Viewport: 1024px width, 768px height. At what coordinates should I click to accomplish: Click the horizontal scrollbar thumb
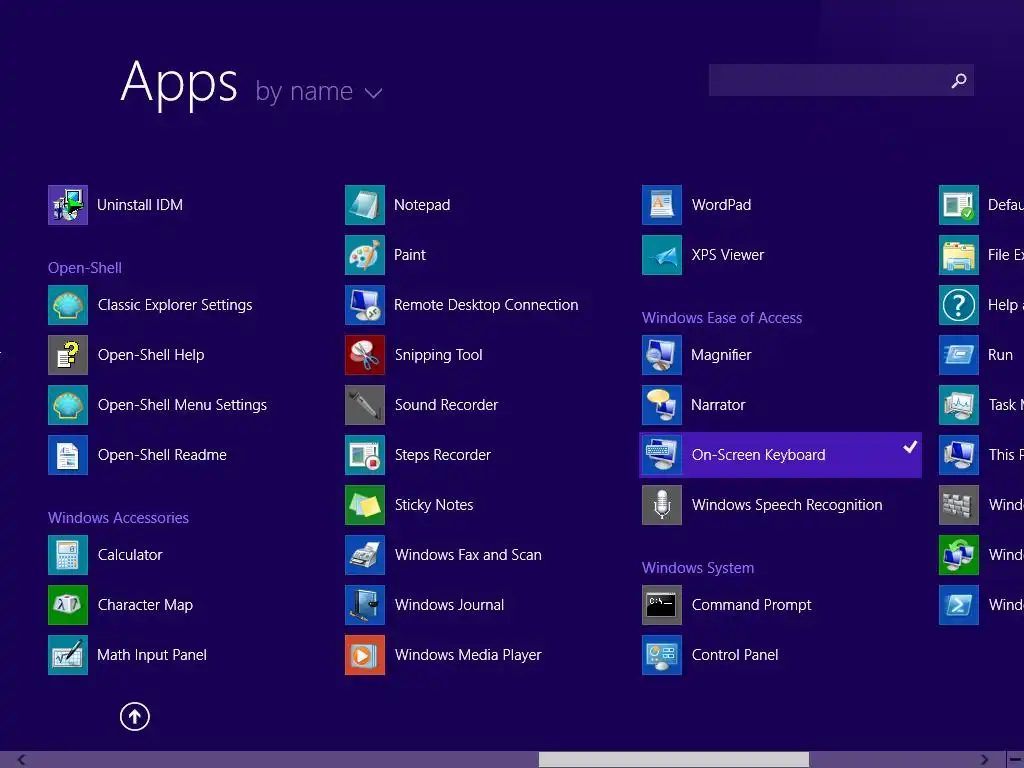pyautogui.click(x=674, y=760)
